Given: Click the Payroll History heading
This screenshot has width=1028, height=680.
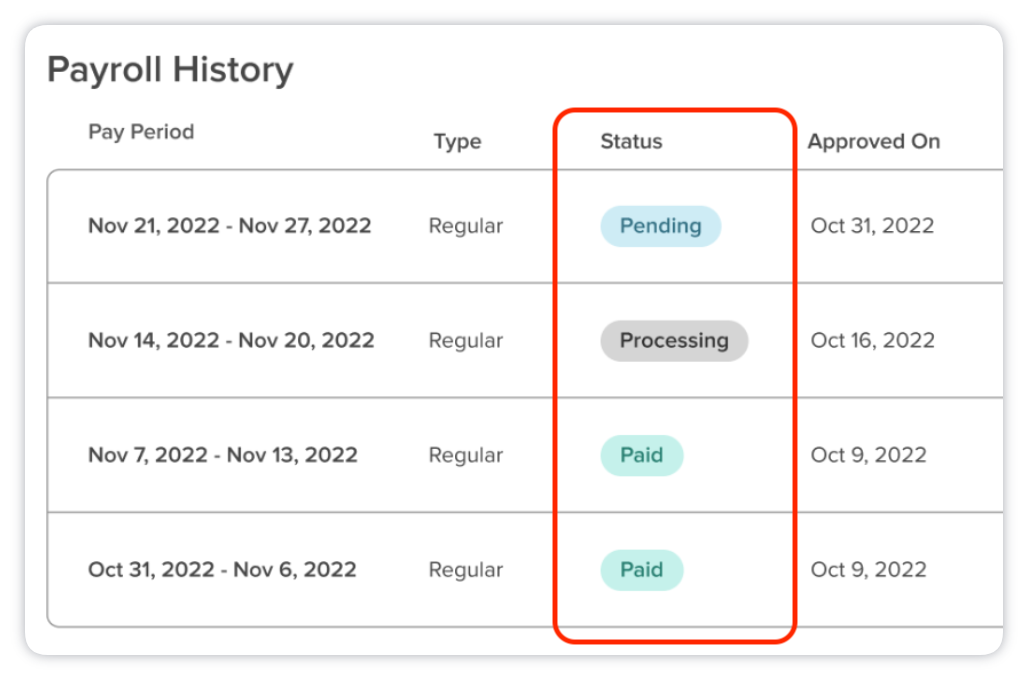Looking at the screenshot, I should pyautogui.click(x=170, y=70).
